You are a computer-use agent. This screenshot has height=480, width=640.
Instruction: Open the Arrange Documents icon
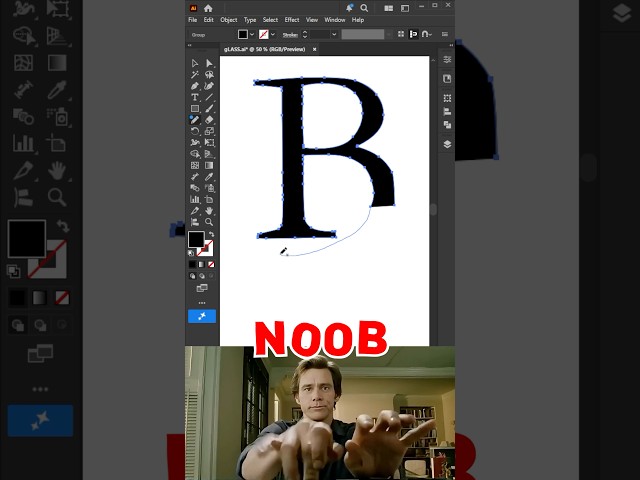click(x=389, y=8)
